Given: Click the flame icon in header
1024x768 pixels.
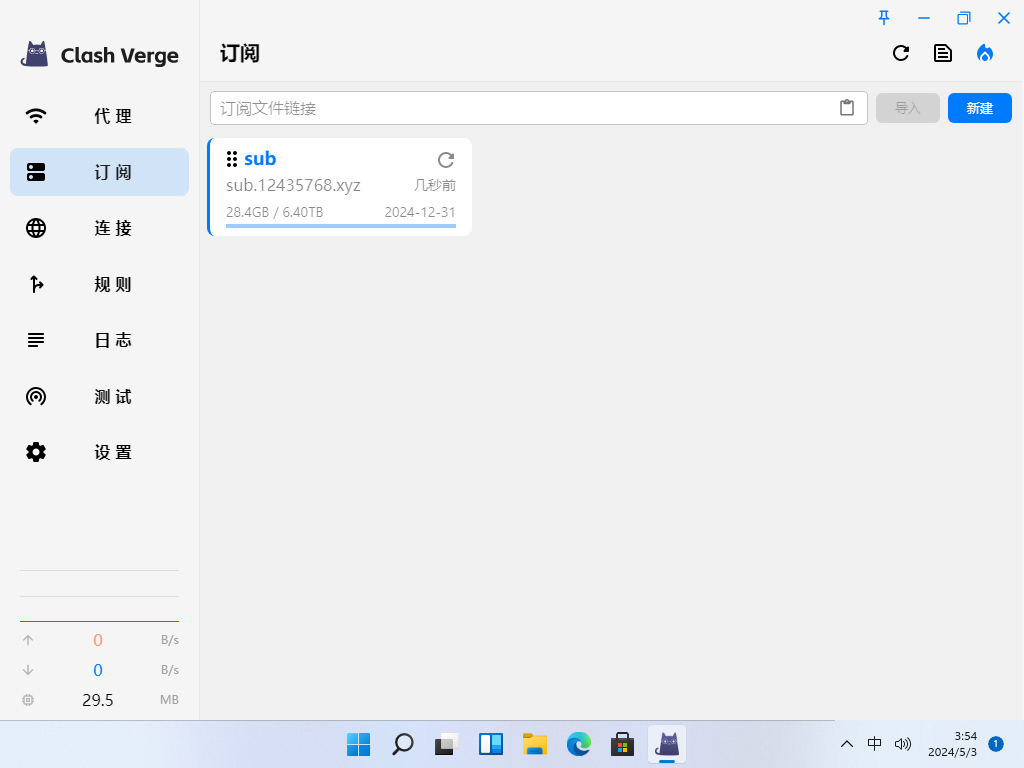Looking at the screenshot, I should (985, 54).
